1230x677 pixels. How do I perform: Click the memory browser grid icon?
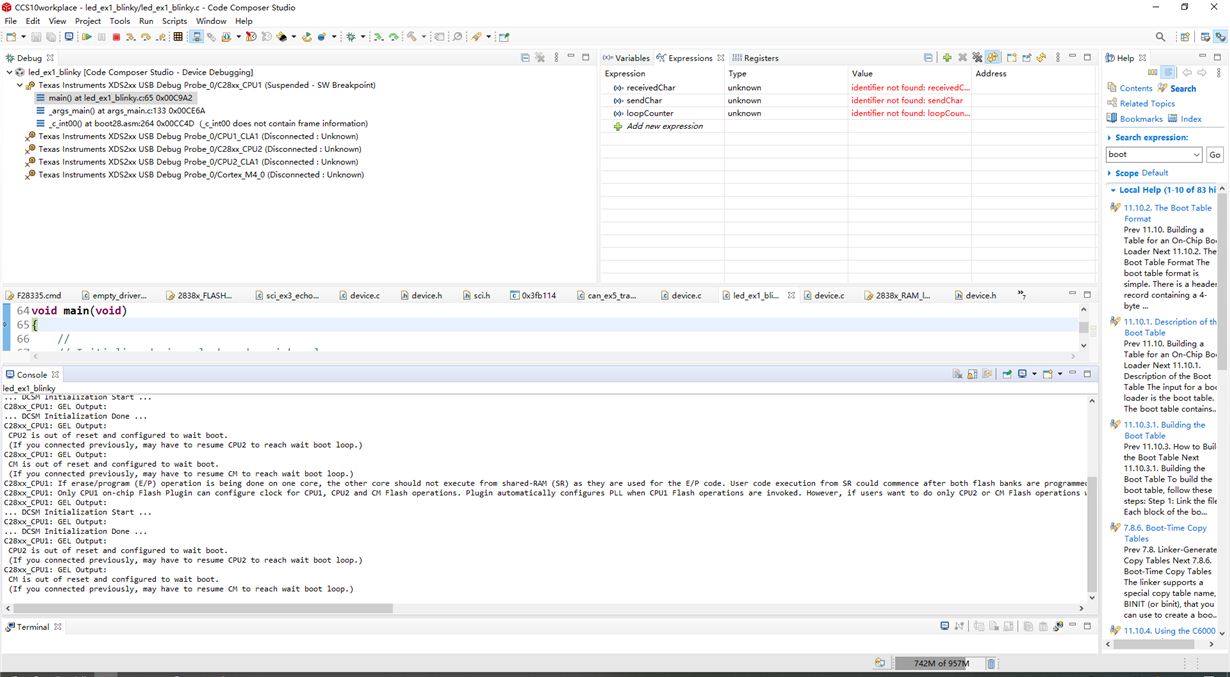pyautogui.click(x=178, y=37)
